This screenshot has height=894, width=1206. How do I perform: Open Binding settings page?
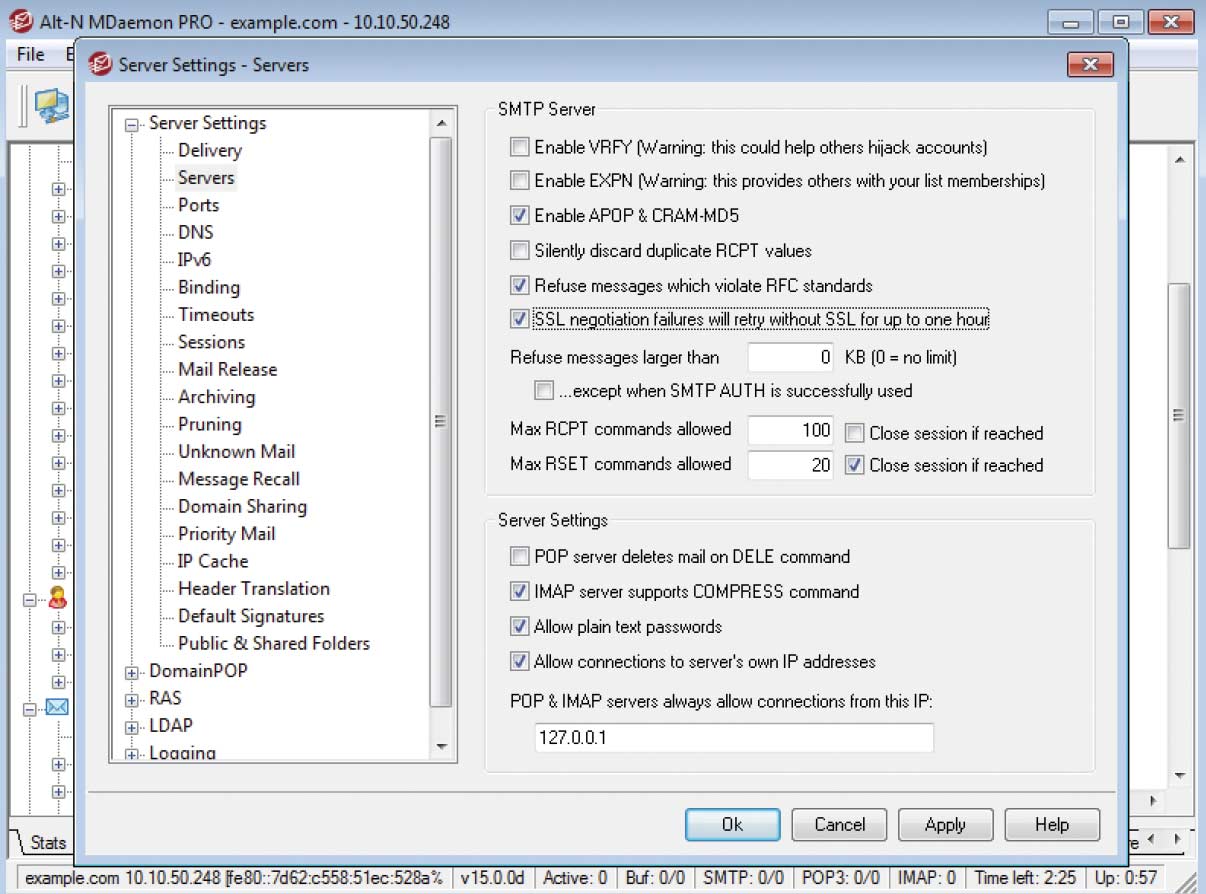pyautogui.click(x=209, y=287)
